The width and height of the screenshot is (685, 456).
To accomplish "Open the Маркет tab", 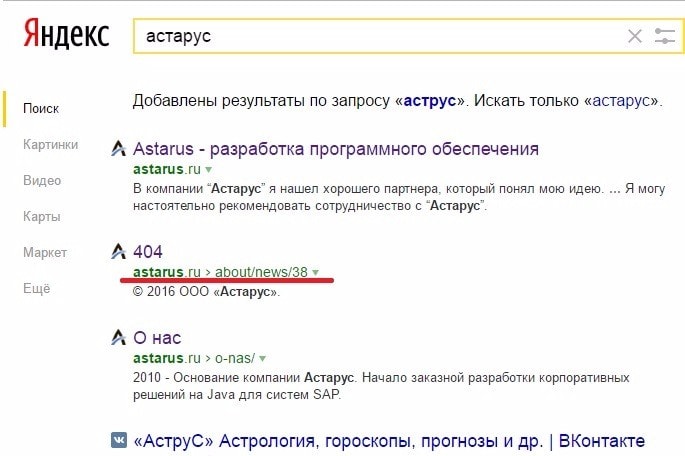I will (45, 252).
